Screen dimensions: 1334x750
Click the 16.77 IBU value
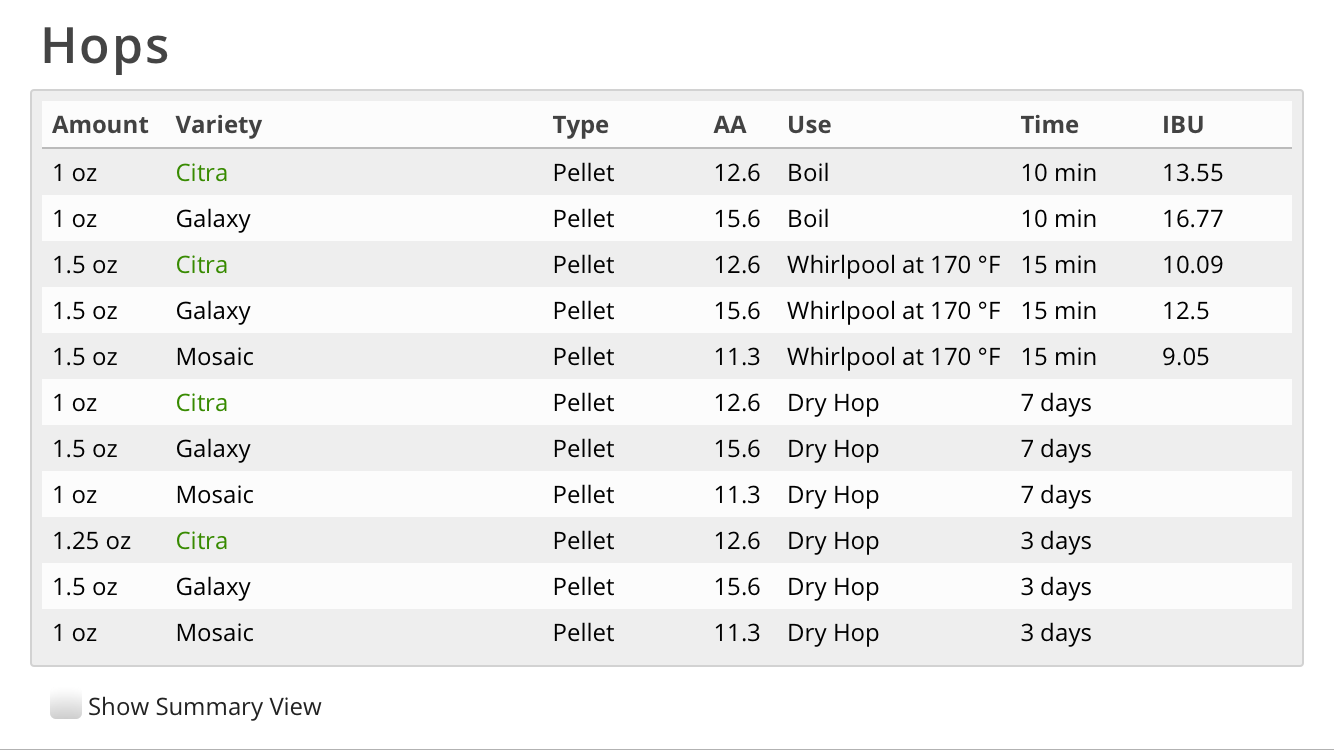click(x=1193, y=219)
